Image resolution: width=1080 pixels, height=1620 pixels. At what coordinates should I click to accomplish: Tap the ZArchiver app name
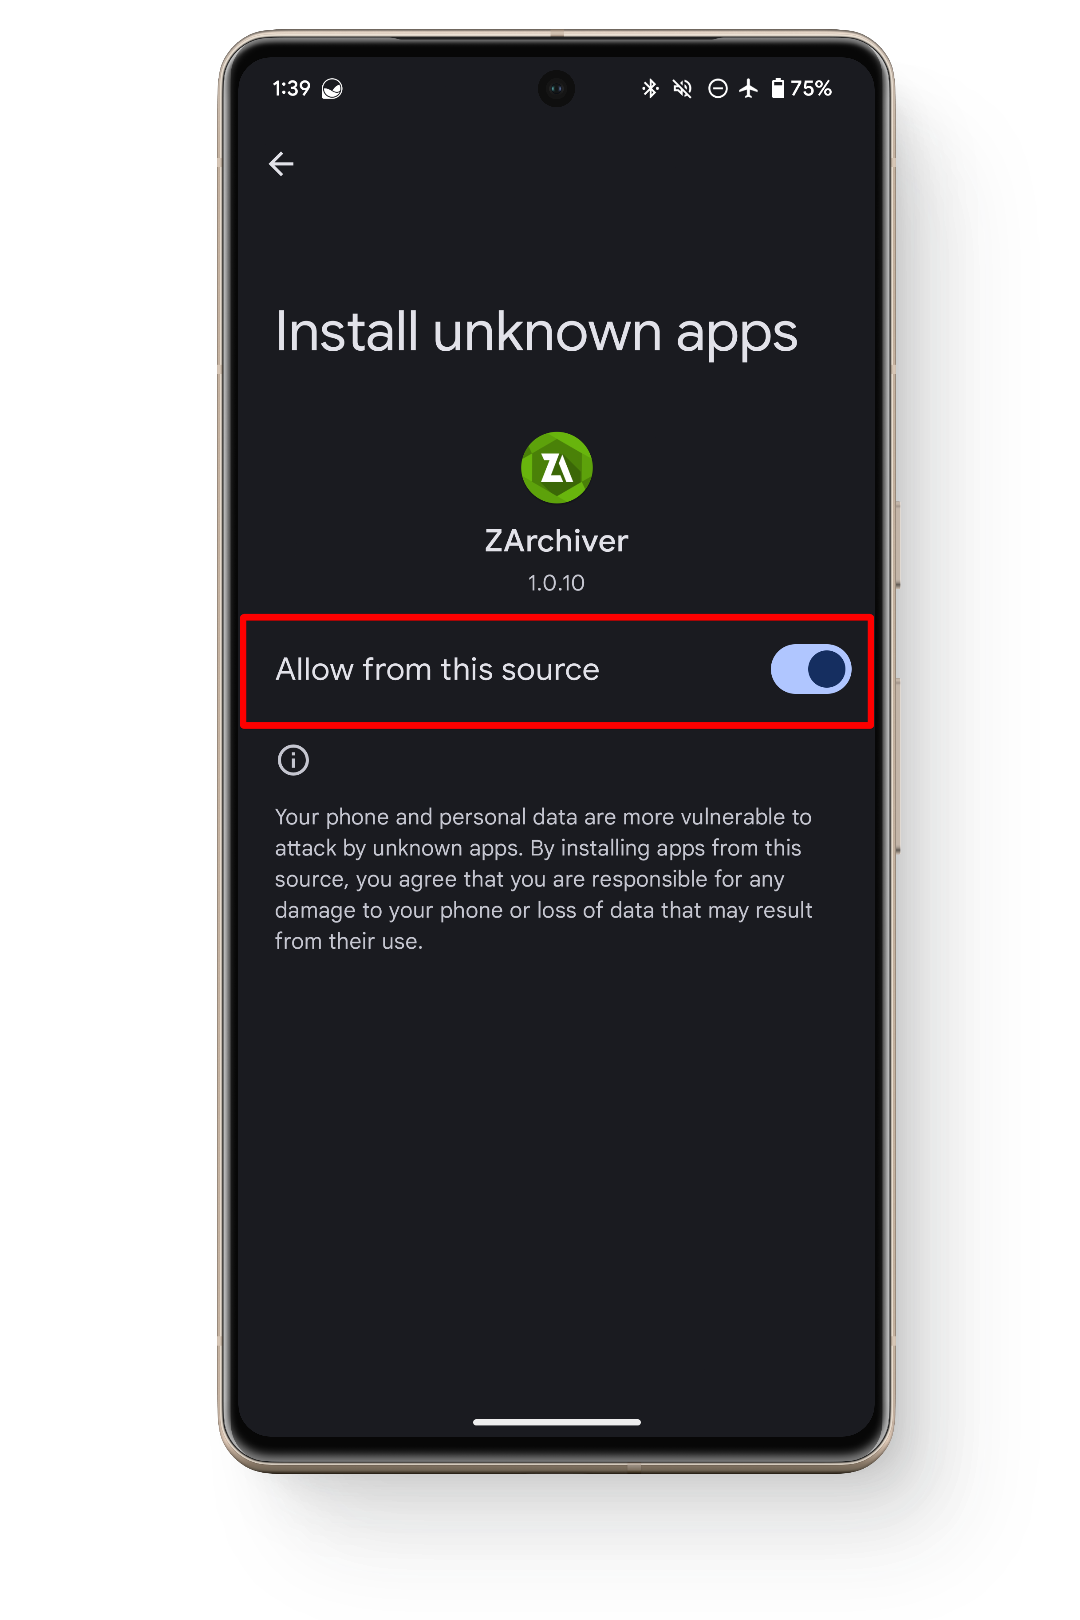pyautogui.click(x=557, y=540)
